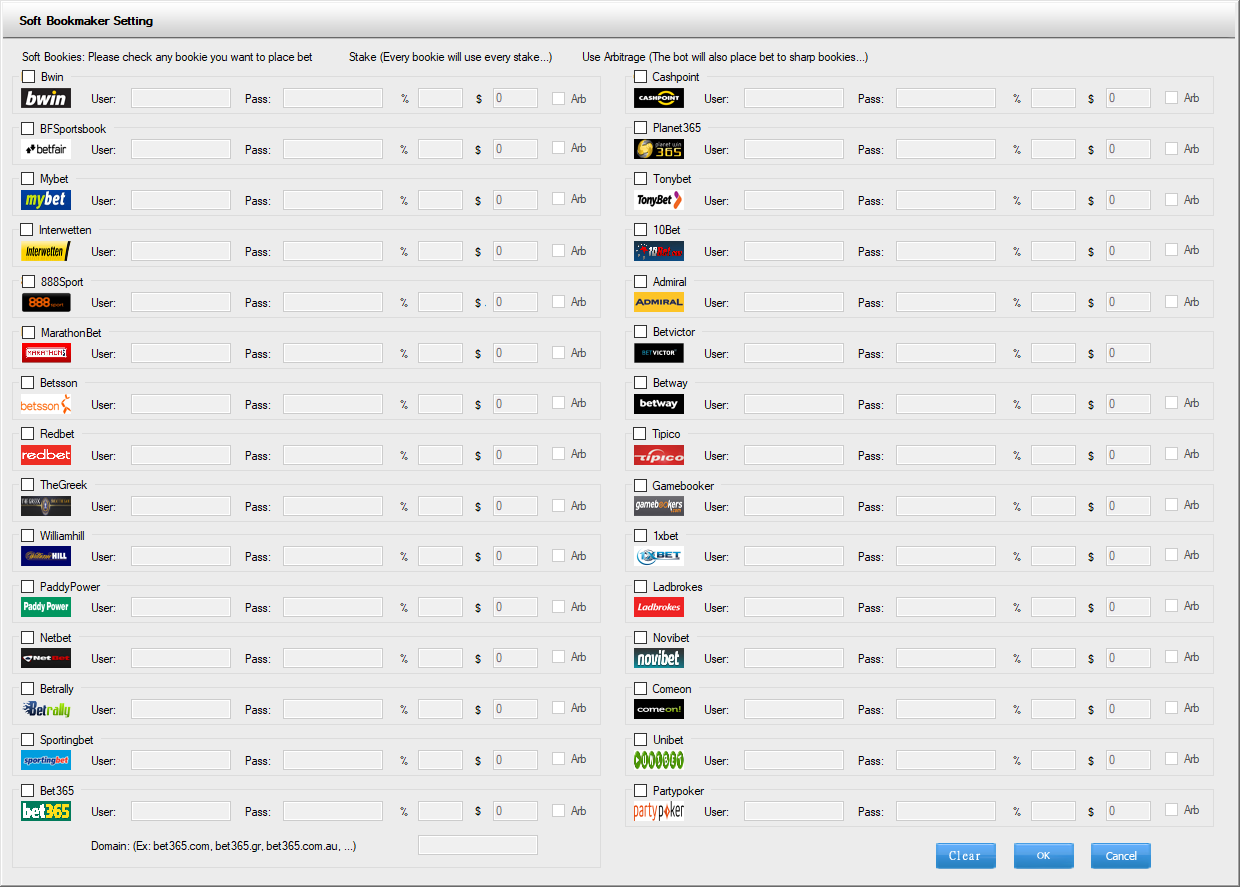
Task: Click the TonyBet logo
Action: pyautogui.click(x=659, y=200)
